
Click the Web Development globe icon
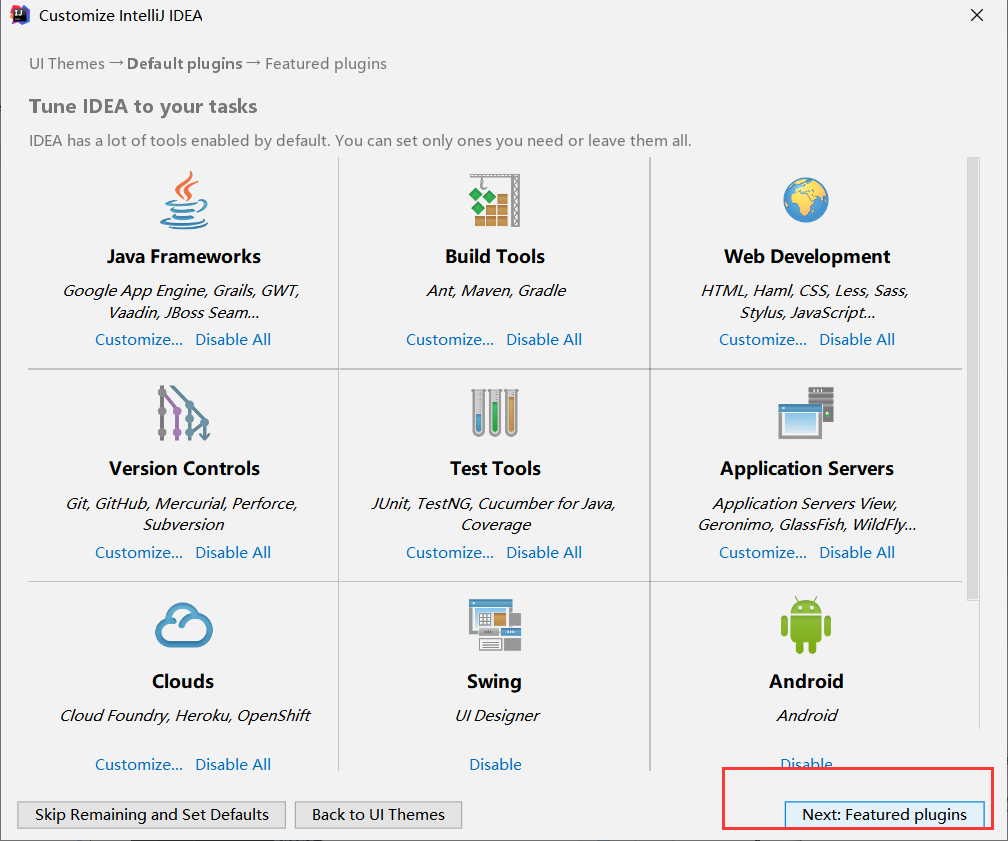tap(806, 200)
